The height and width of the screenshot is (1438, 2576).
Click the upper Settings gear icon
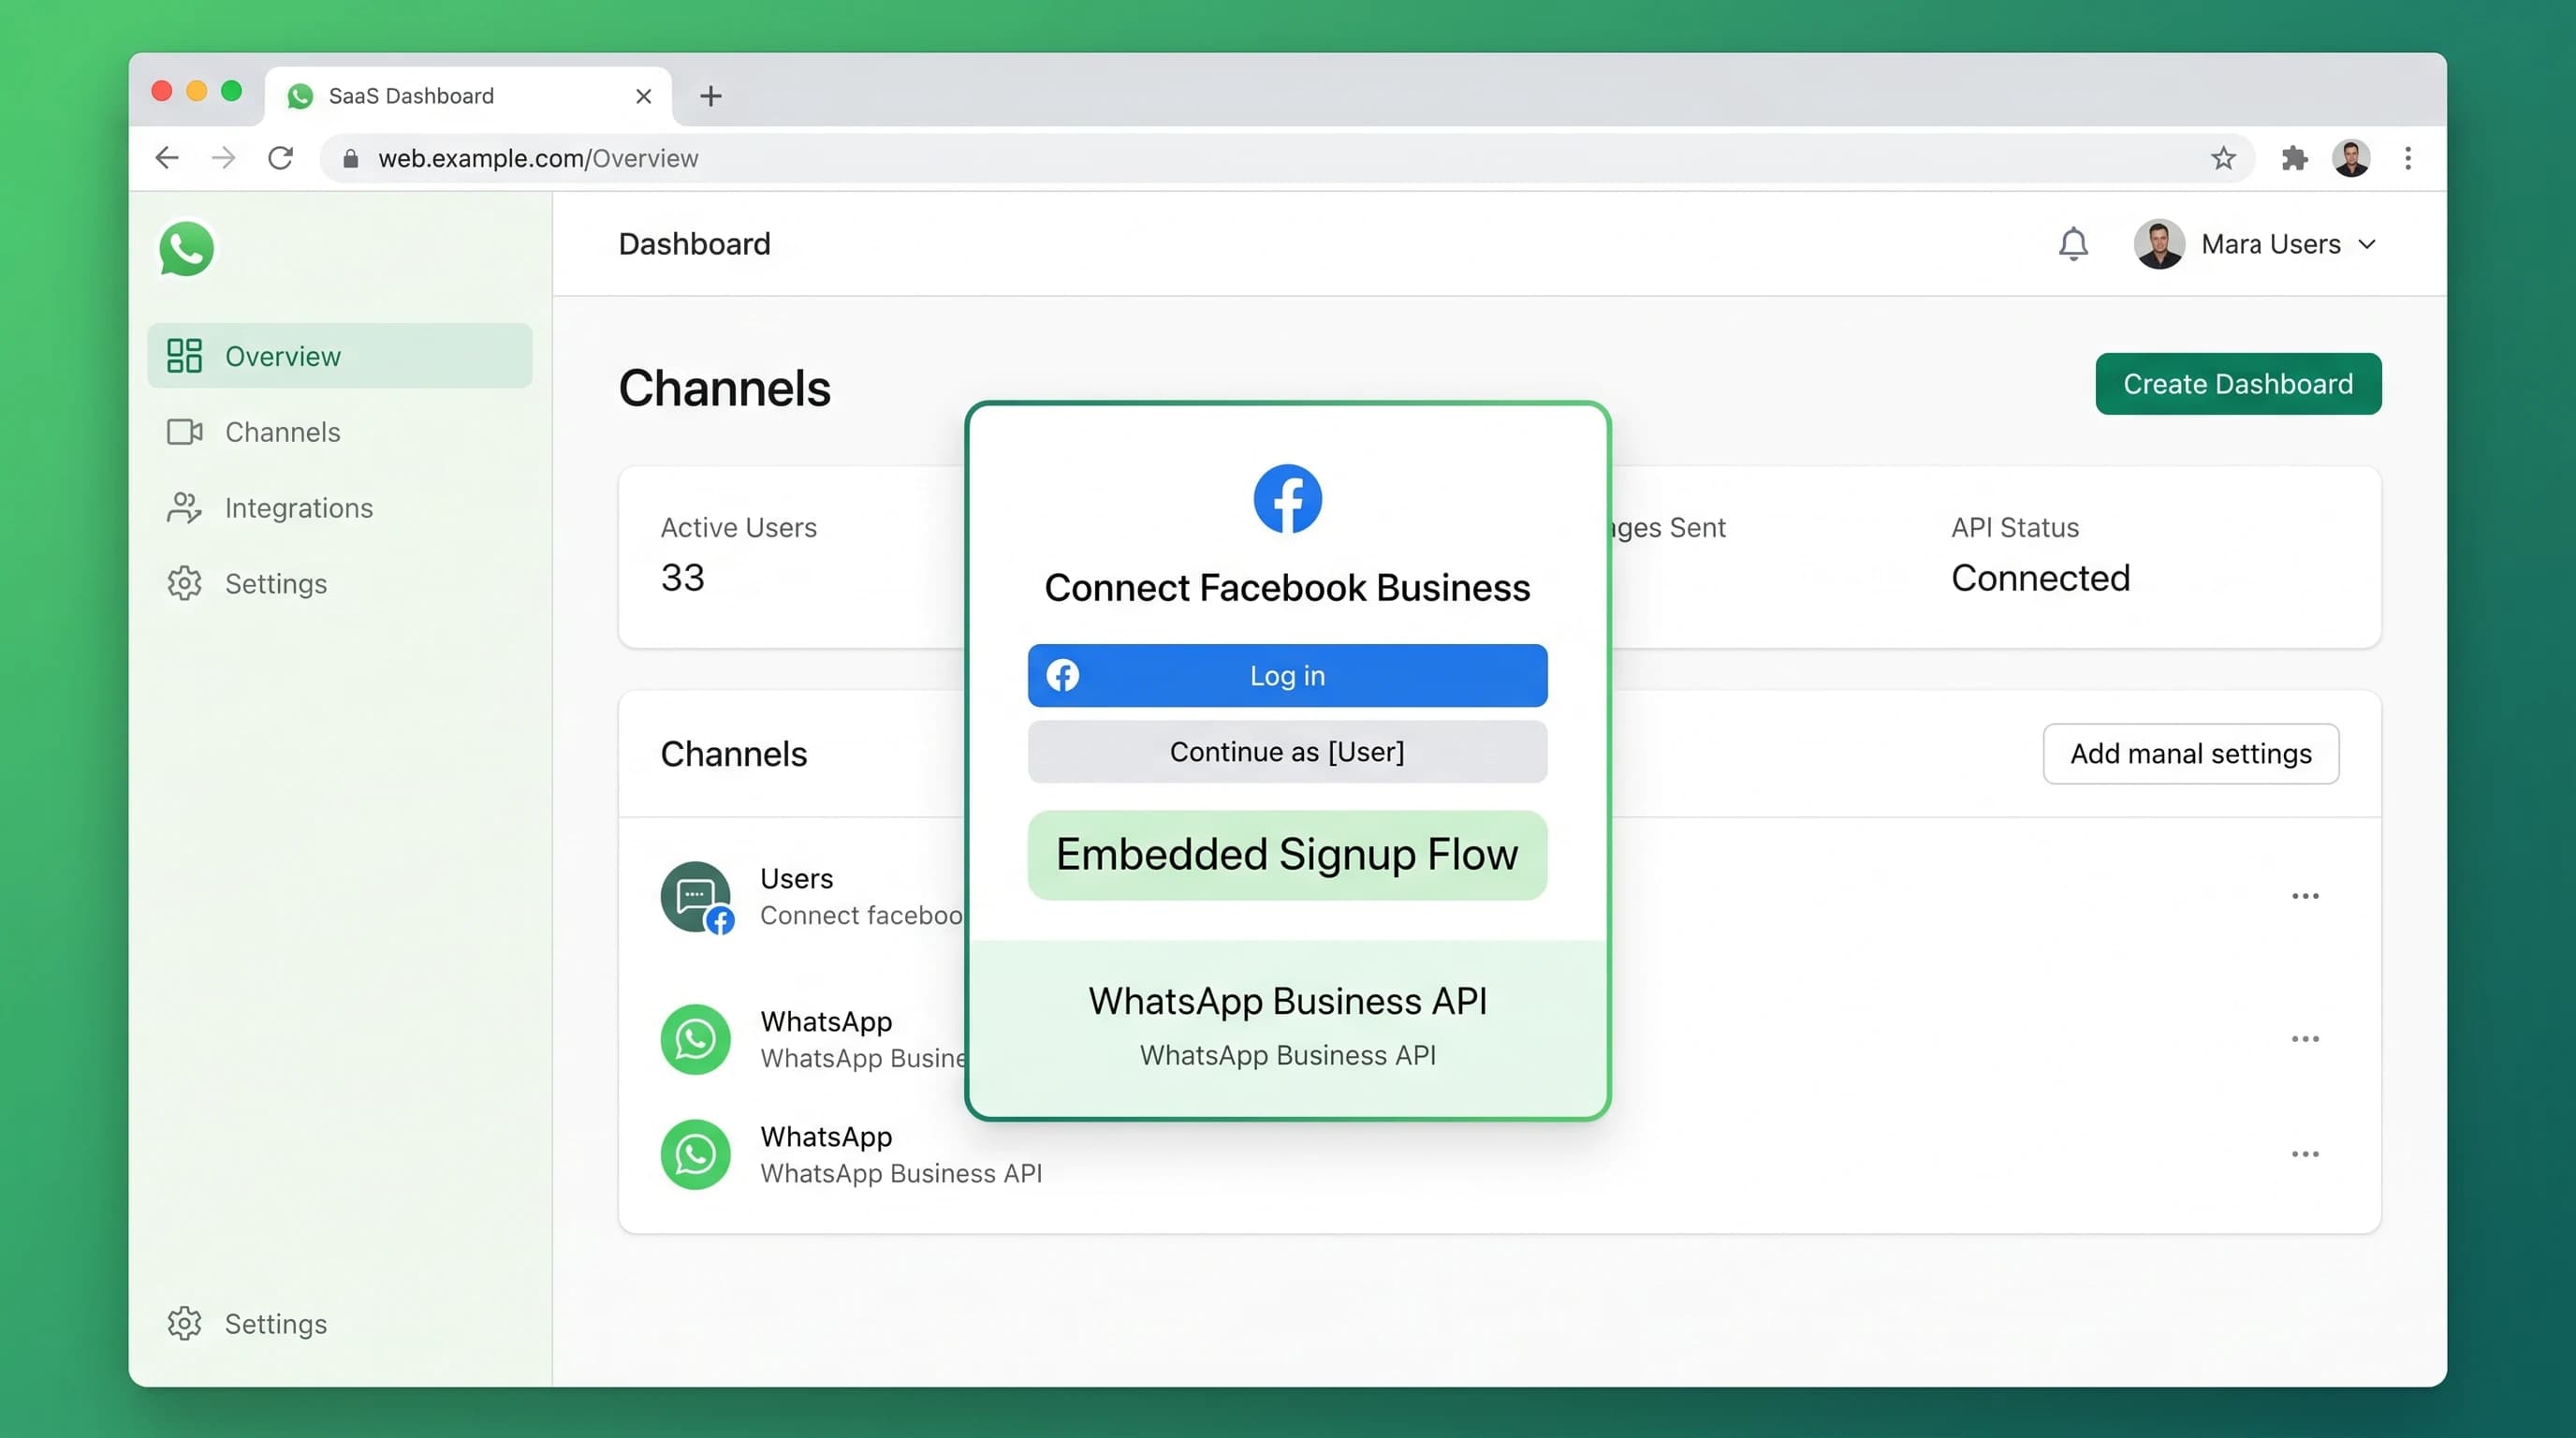click(184, 583)
